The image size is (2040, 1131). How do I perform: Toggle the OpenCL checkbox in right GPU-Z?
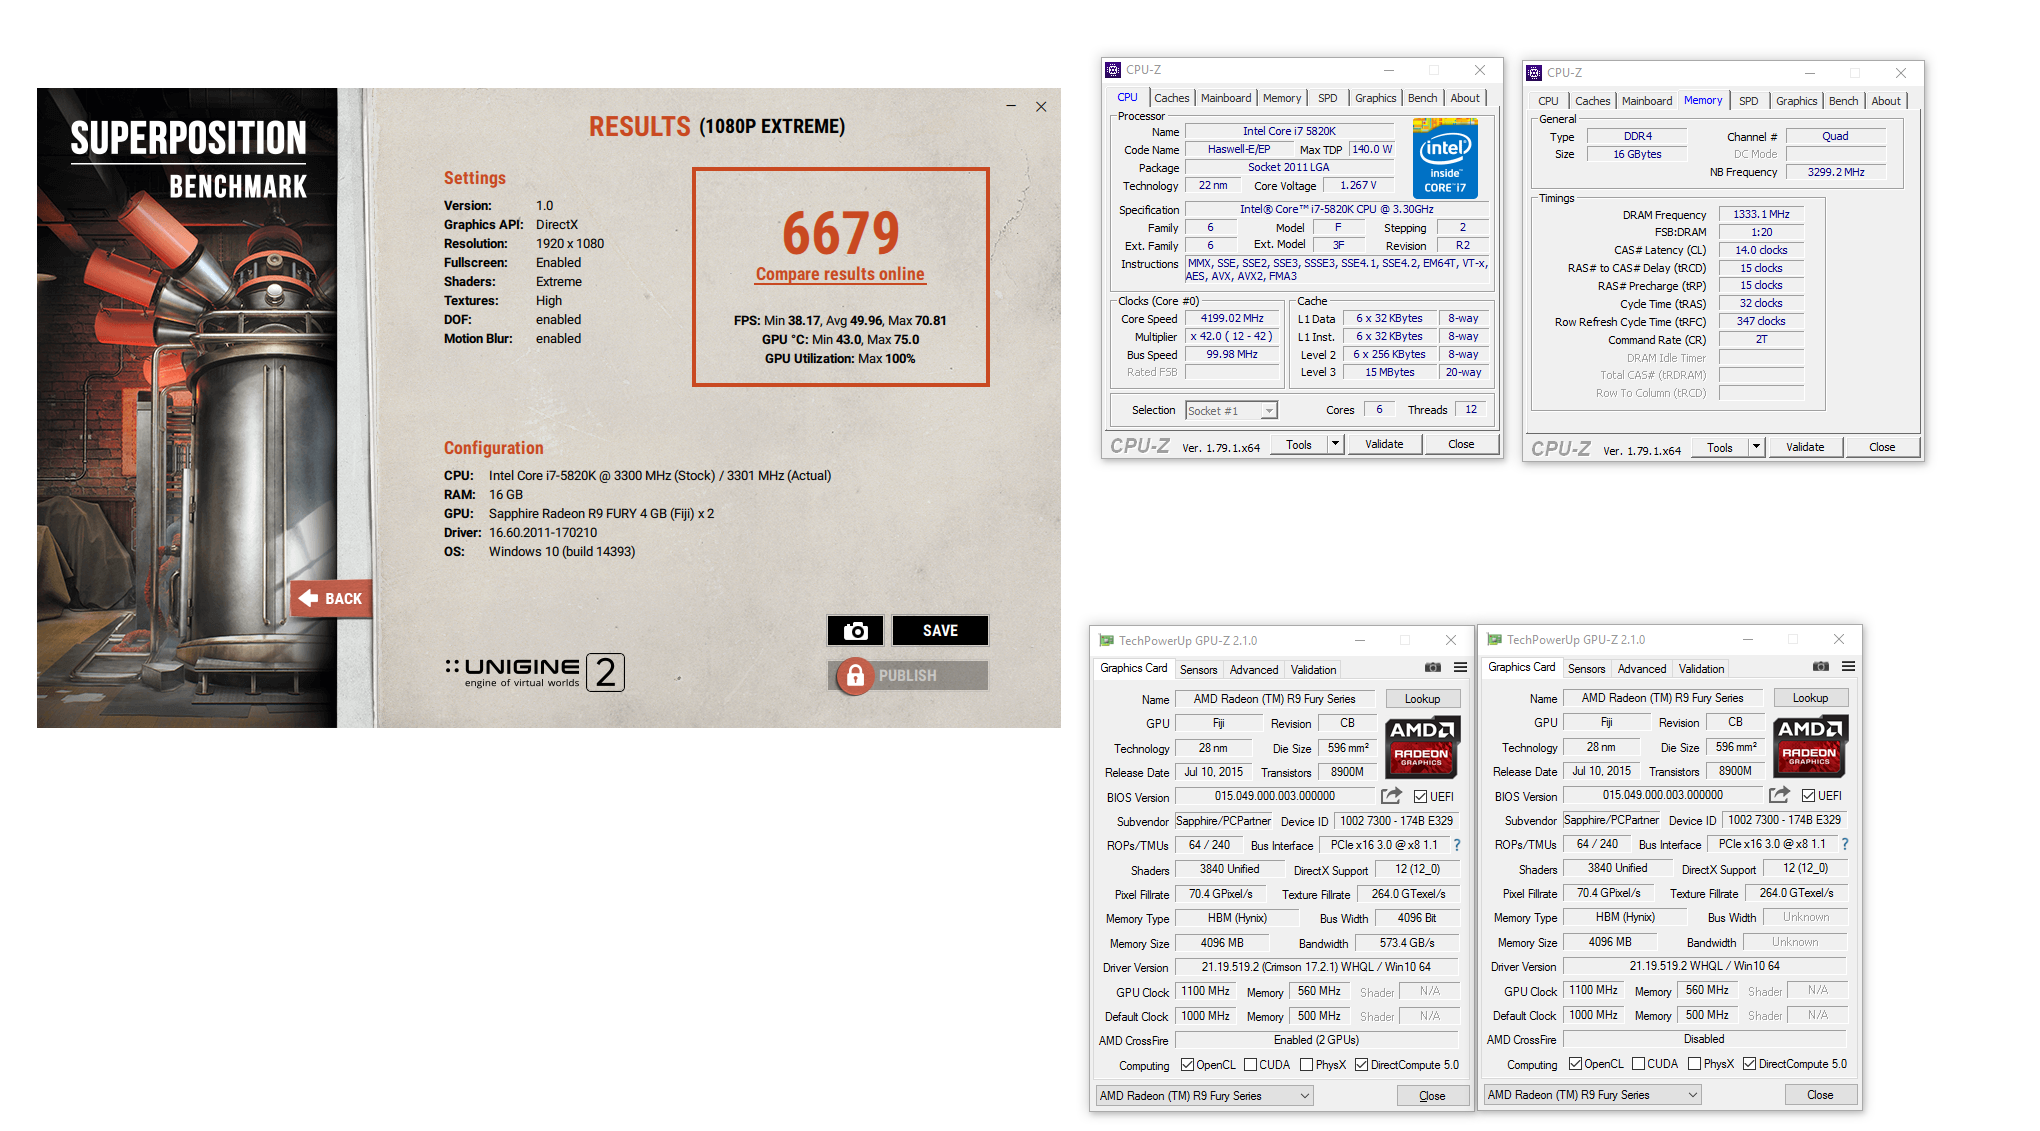point(1576,1064)
